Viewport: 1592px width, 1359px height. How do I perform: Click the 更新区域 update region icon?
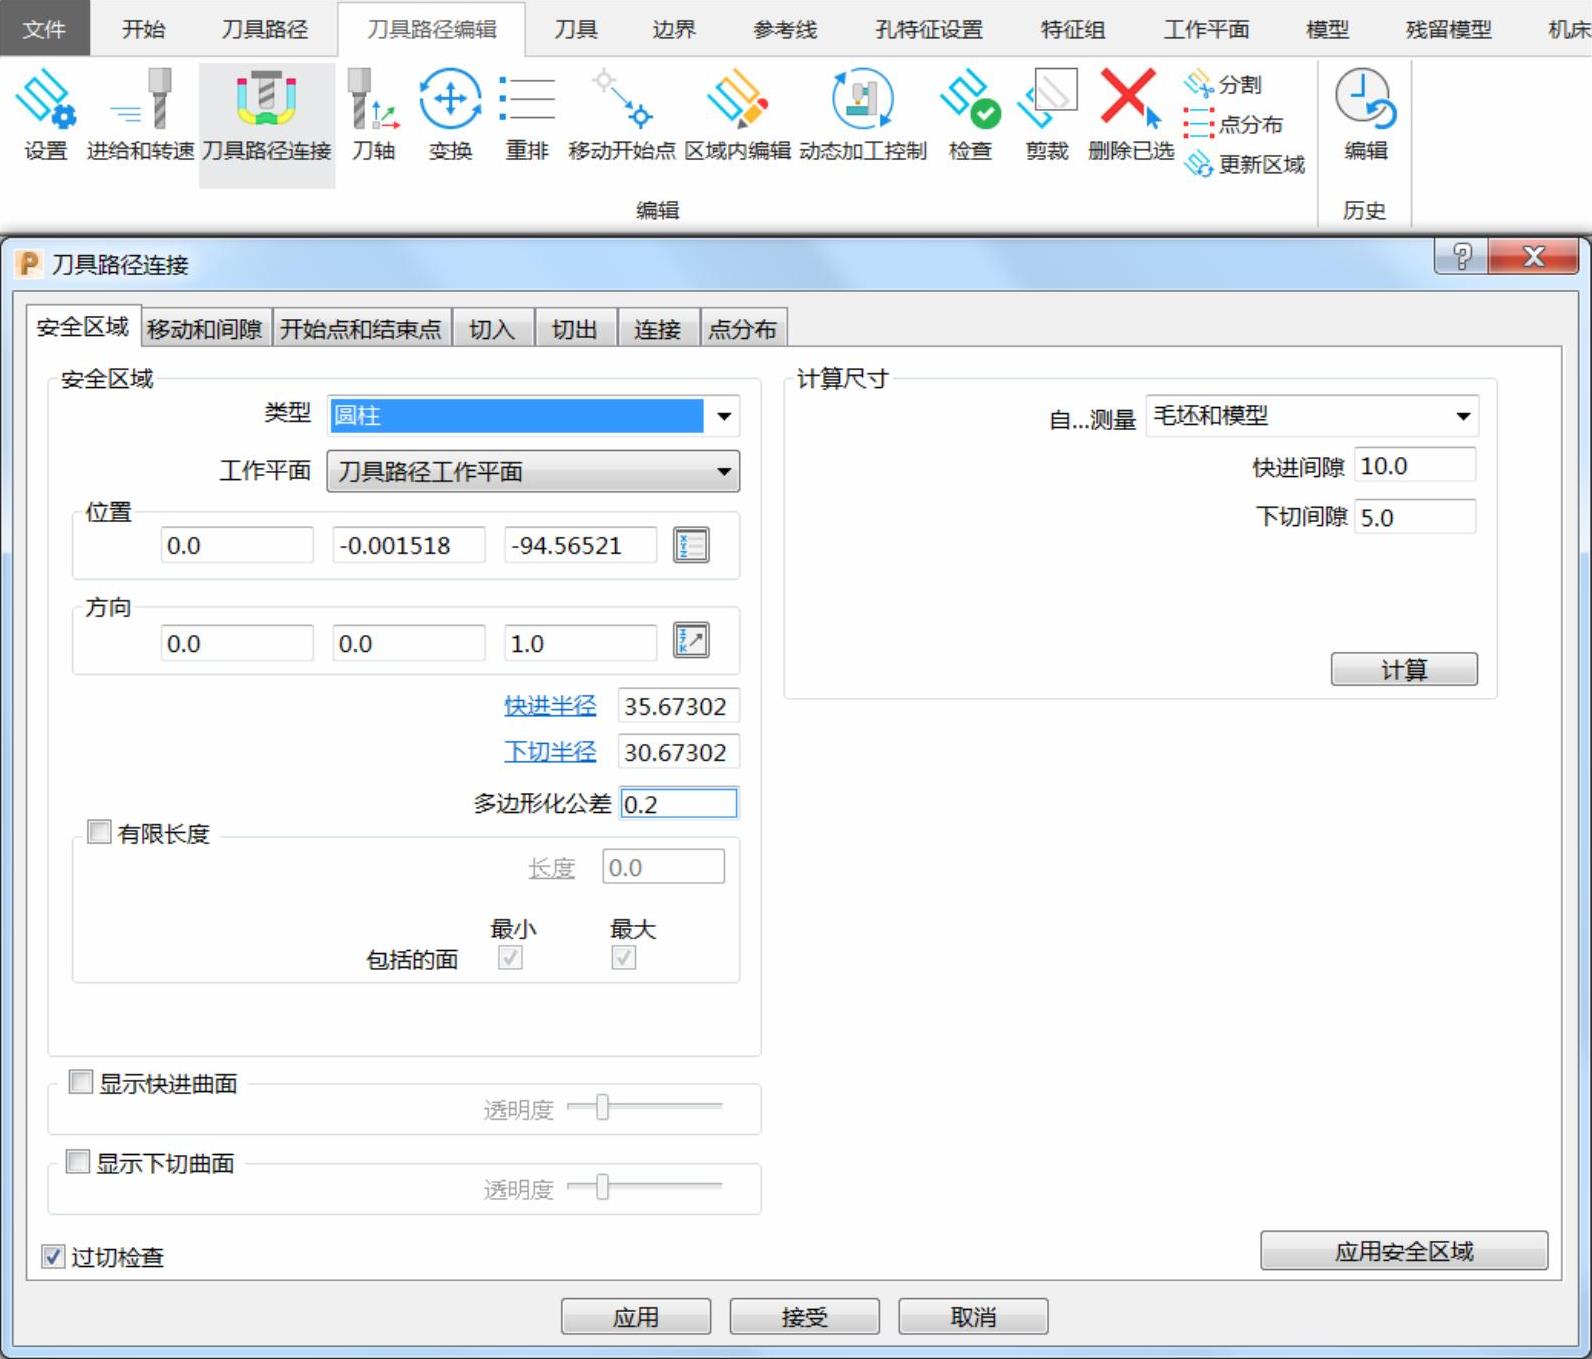tap(1244, 165)
